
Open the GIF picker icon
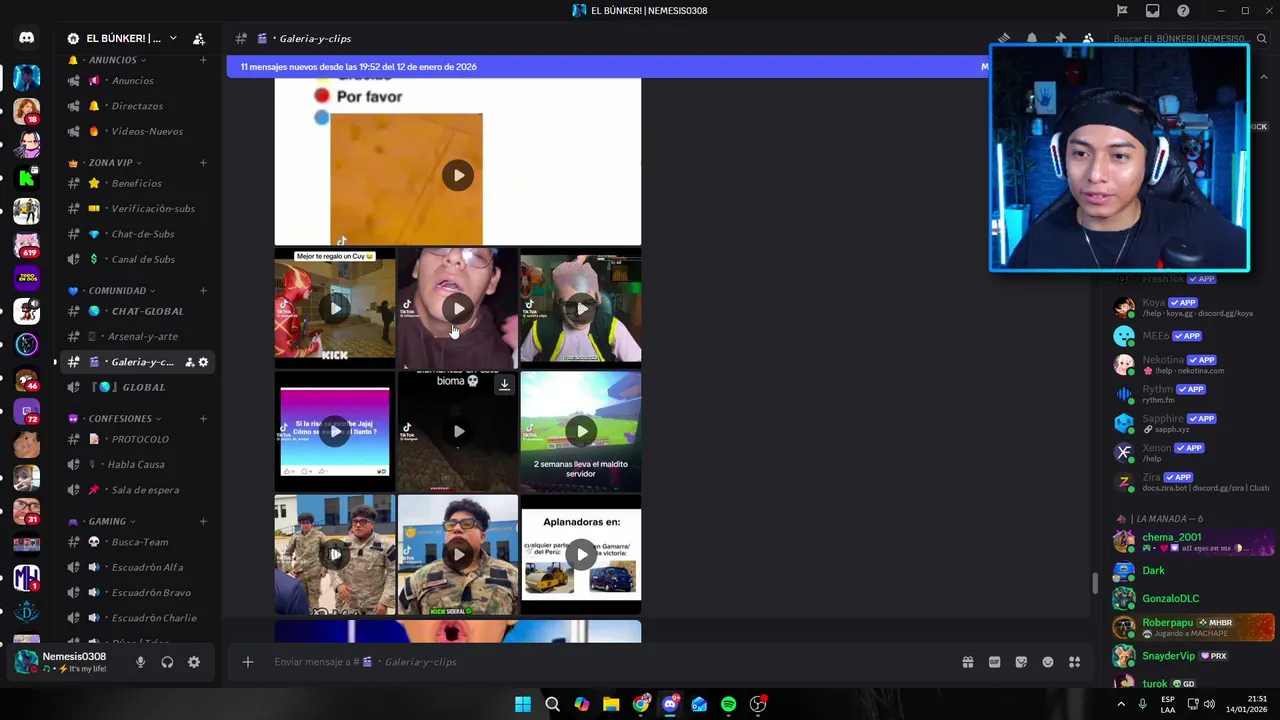point(995,662)
